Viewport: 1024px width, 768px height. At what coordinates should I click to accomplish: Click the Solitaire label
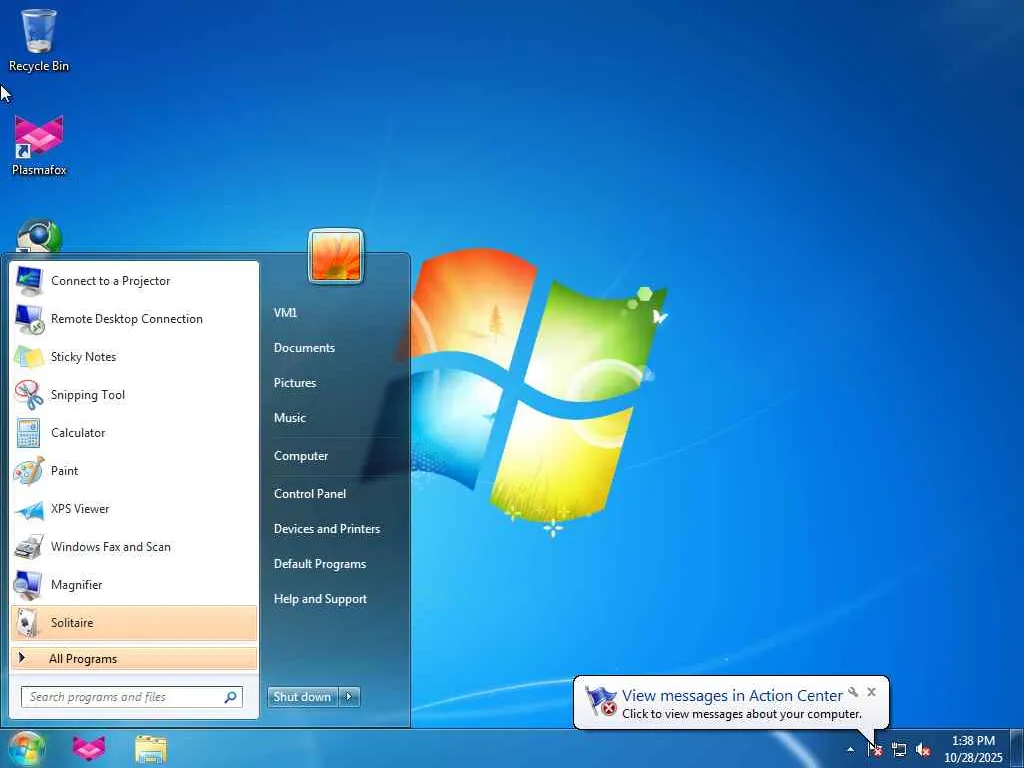[72, 622]
